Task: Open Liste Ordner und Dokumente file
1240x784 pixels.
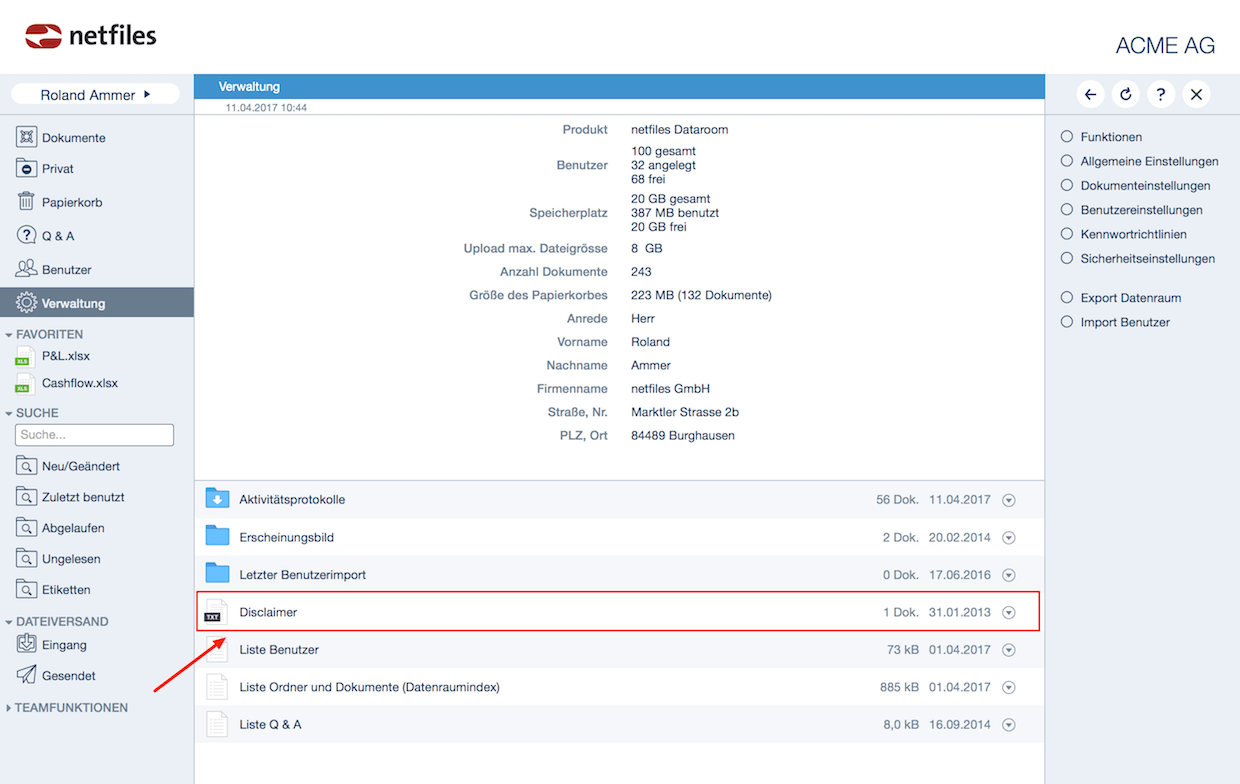Action: 369,687
